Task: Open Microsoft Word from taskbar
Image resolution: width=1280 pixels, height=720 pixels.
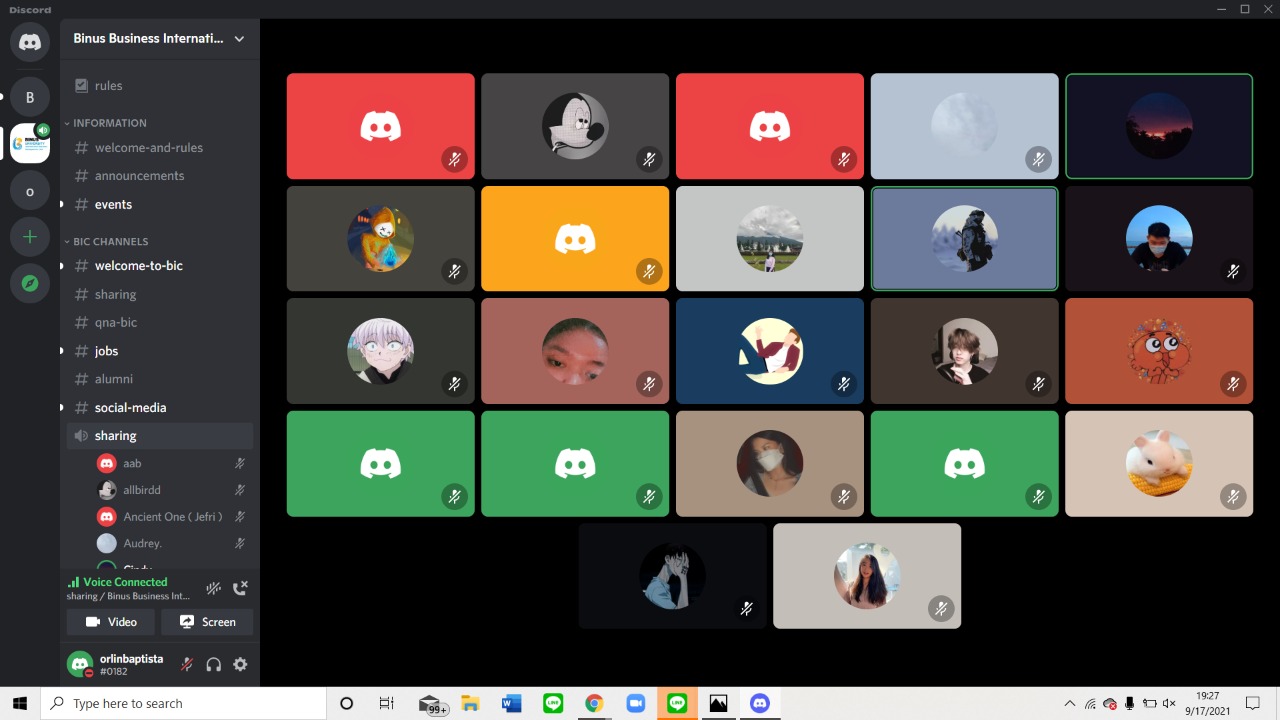Action: coord(512,704)
